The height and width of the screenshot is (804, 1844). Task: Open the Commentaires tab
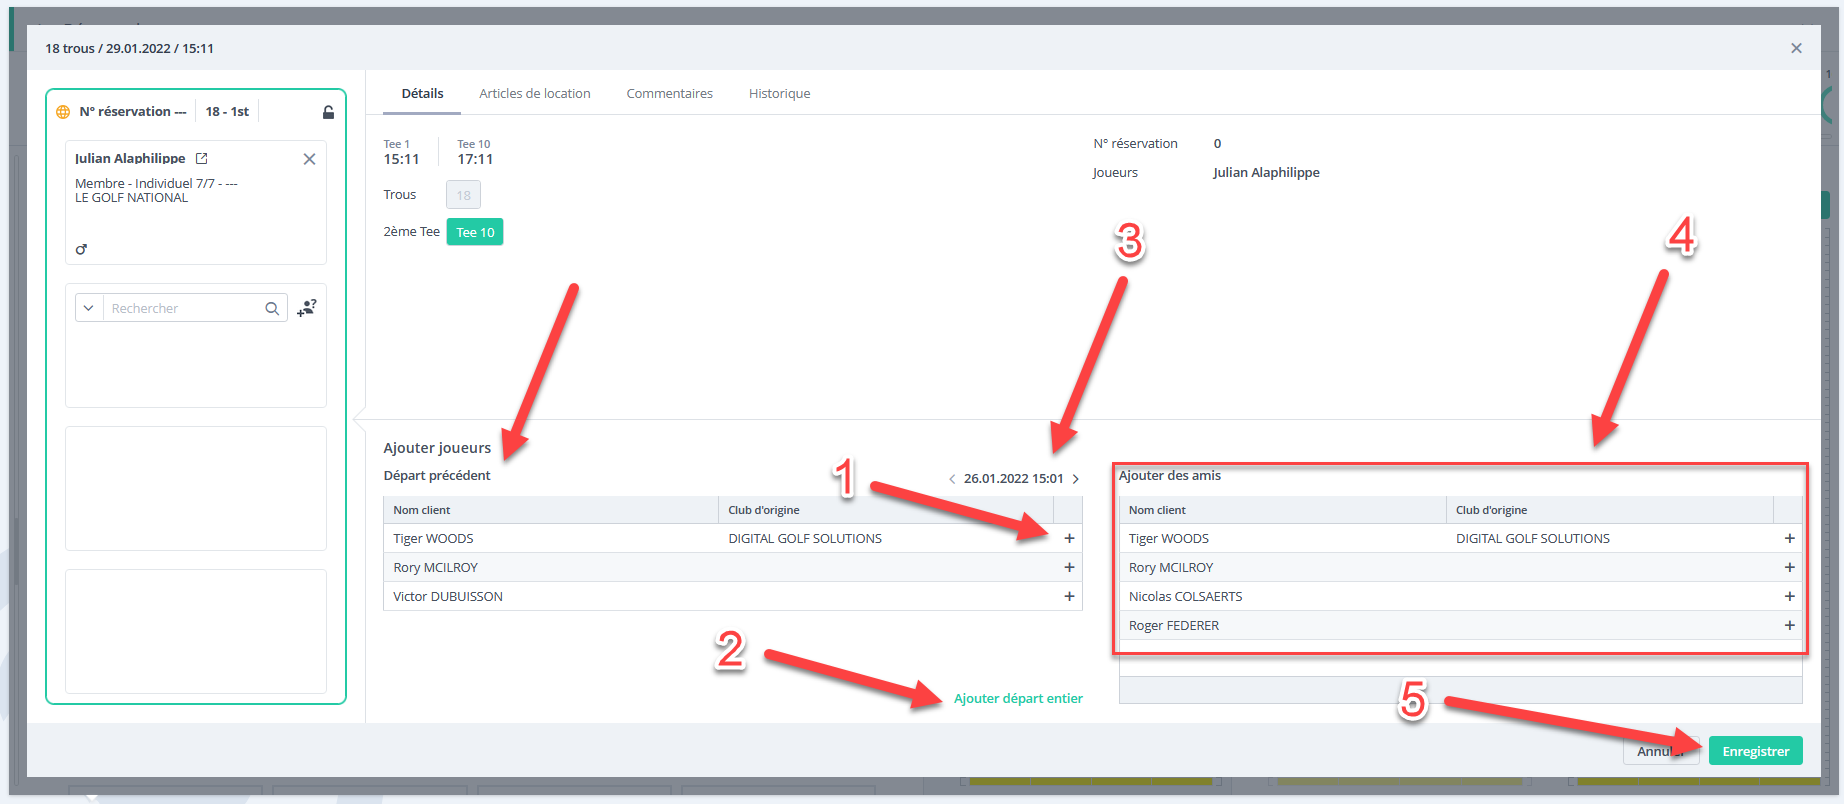point(670,93)
